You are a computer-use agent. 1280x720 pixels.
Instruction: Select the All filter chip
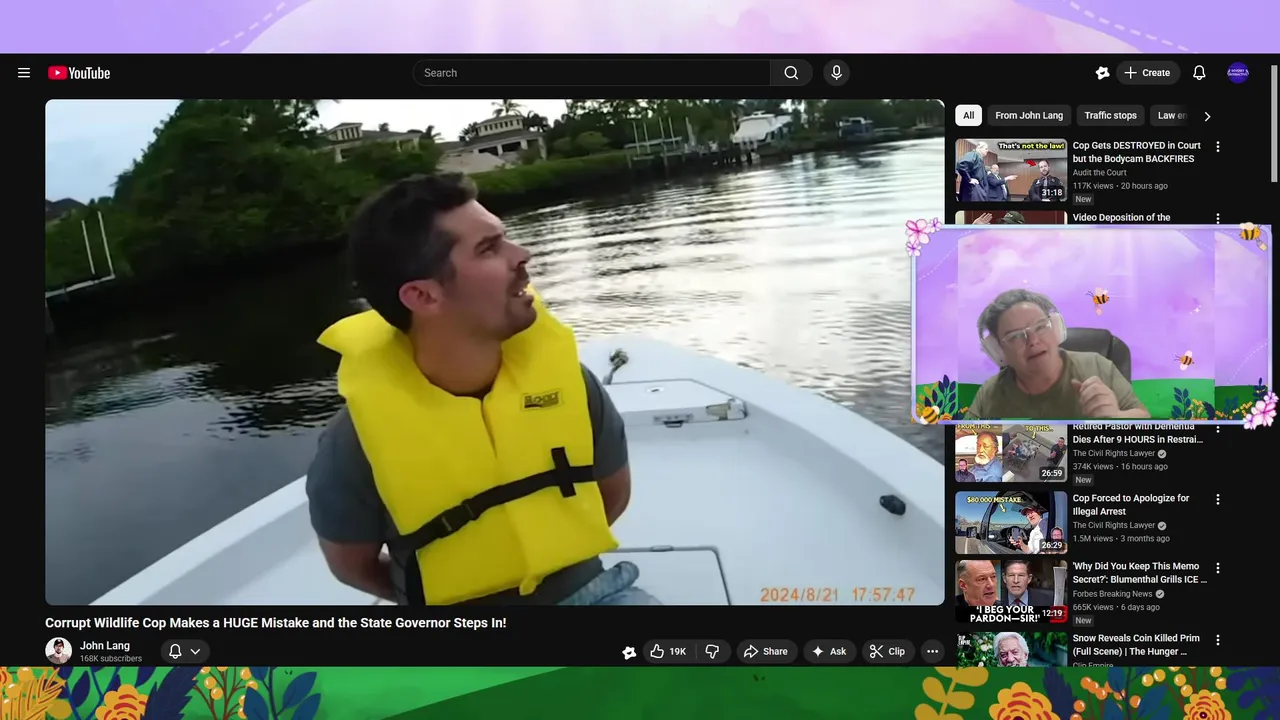(x=968, y=116)
